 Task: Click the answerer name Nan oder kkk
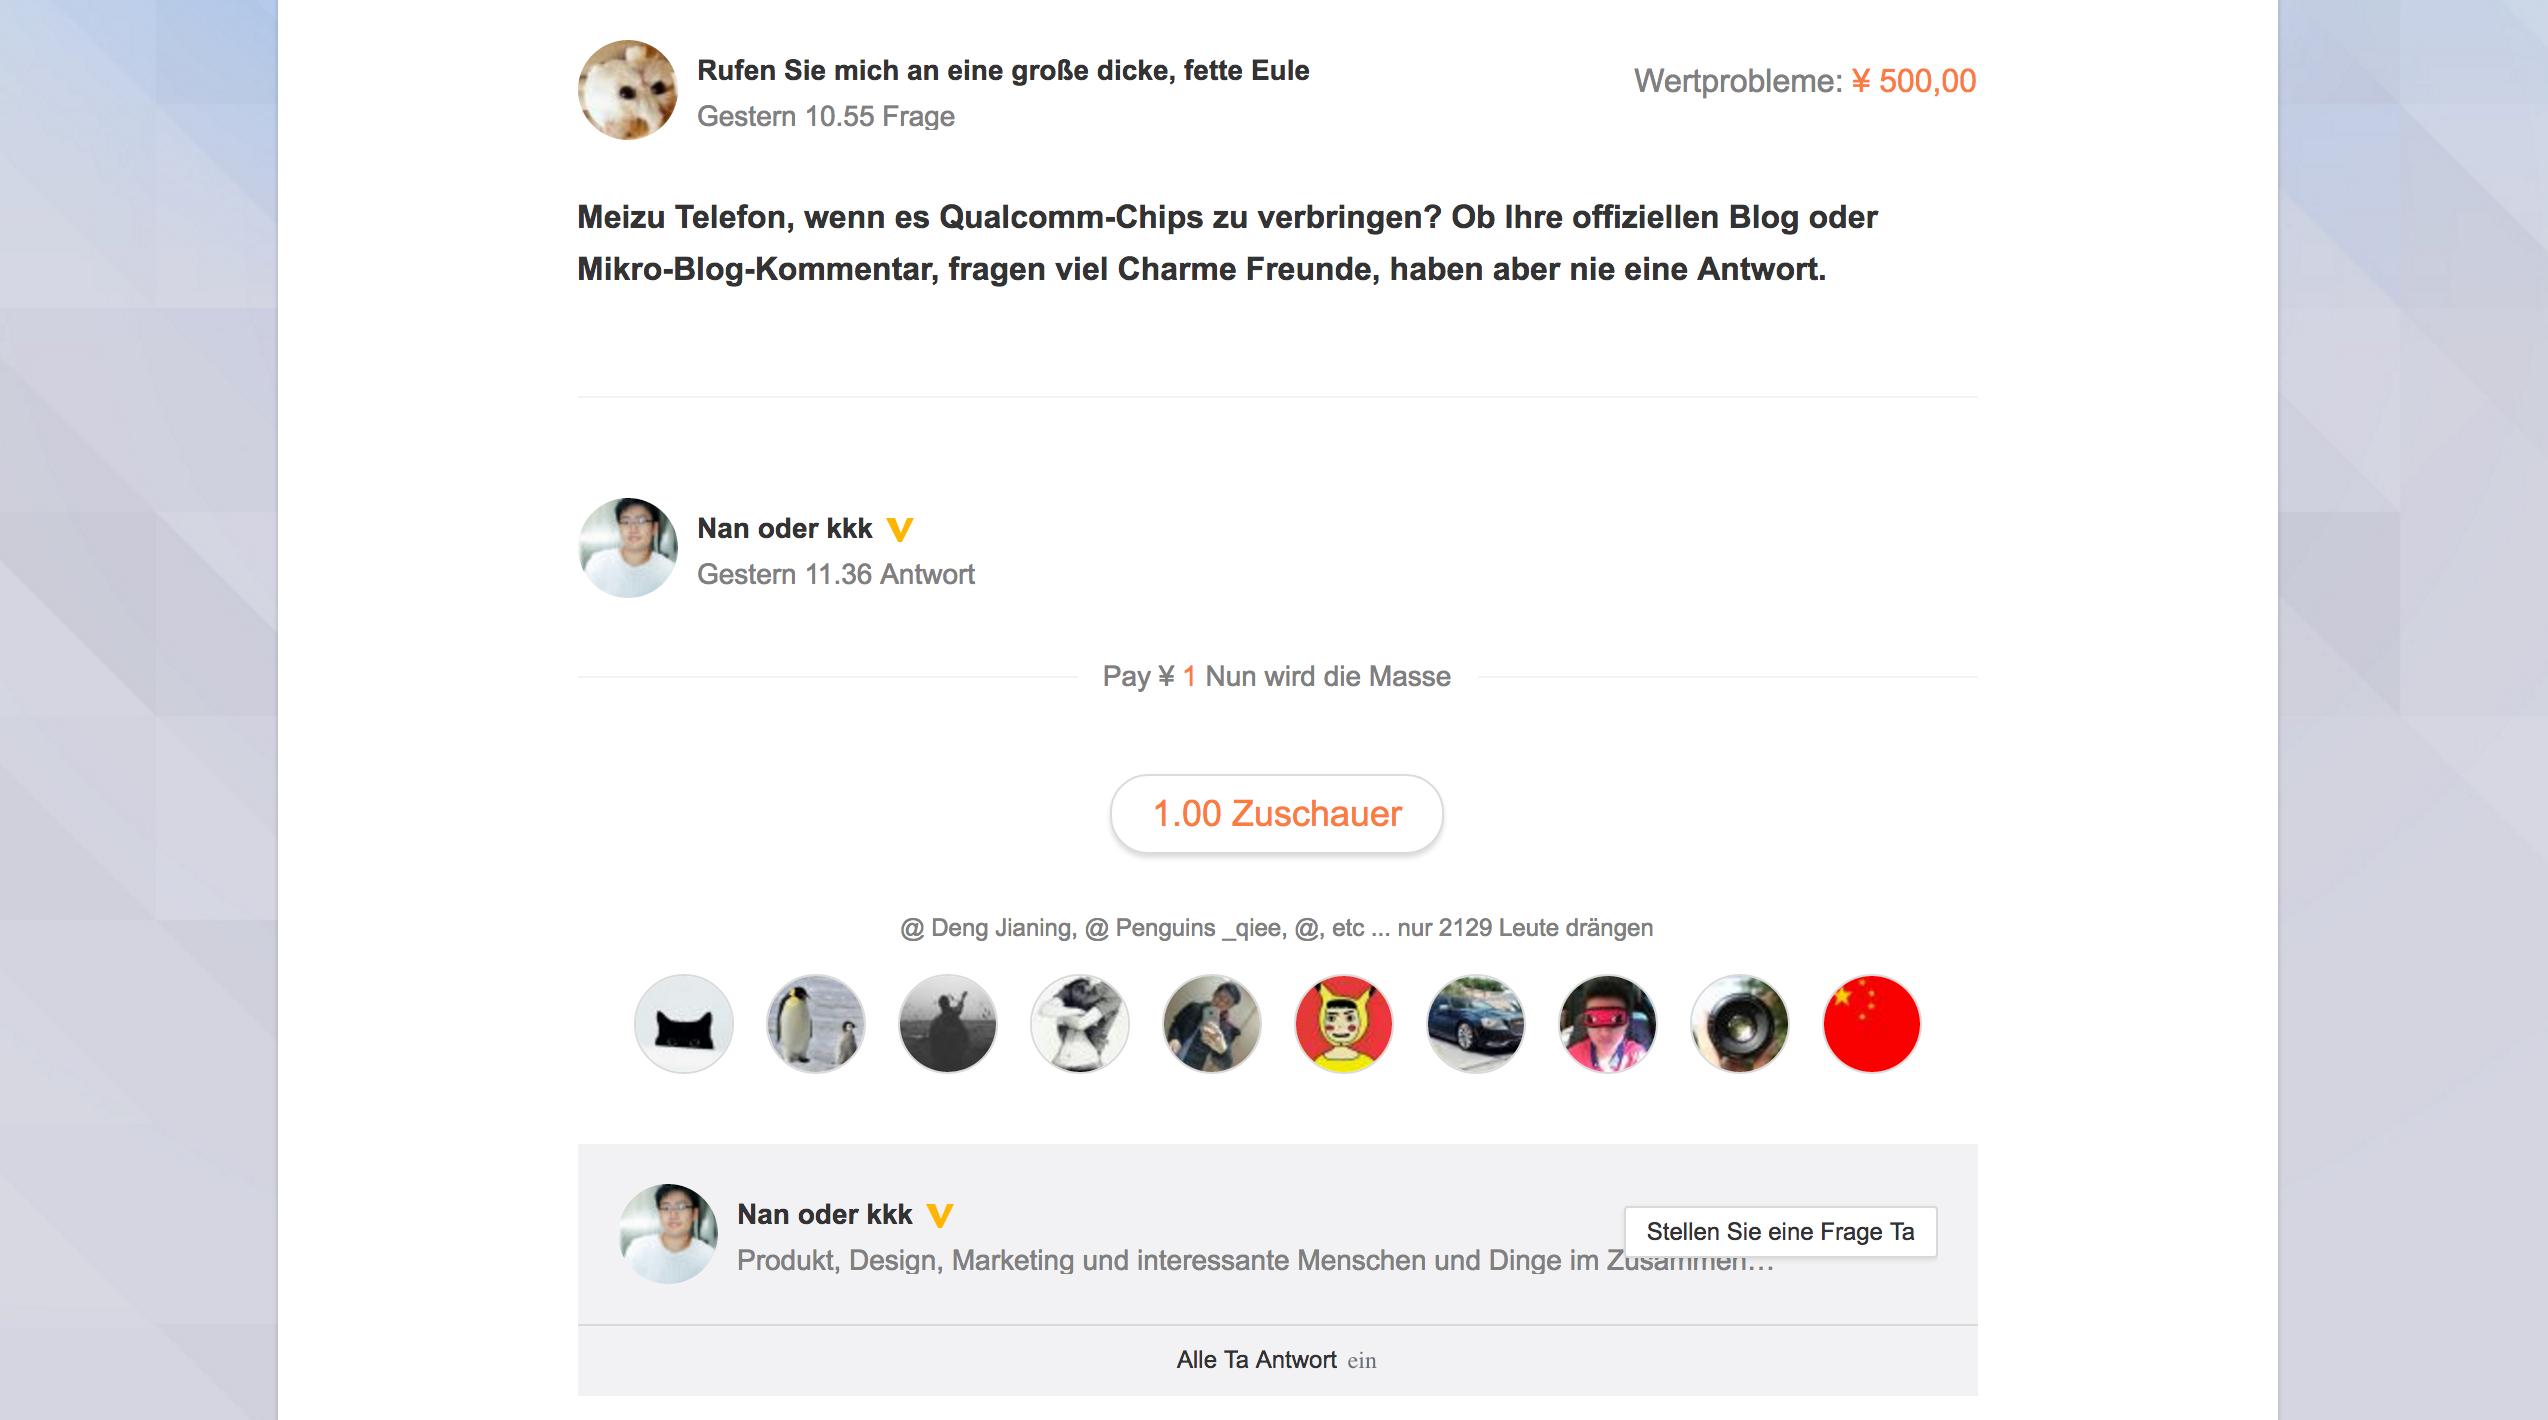(785, 528)
